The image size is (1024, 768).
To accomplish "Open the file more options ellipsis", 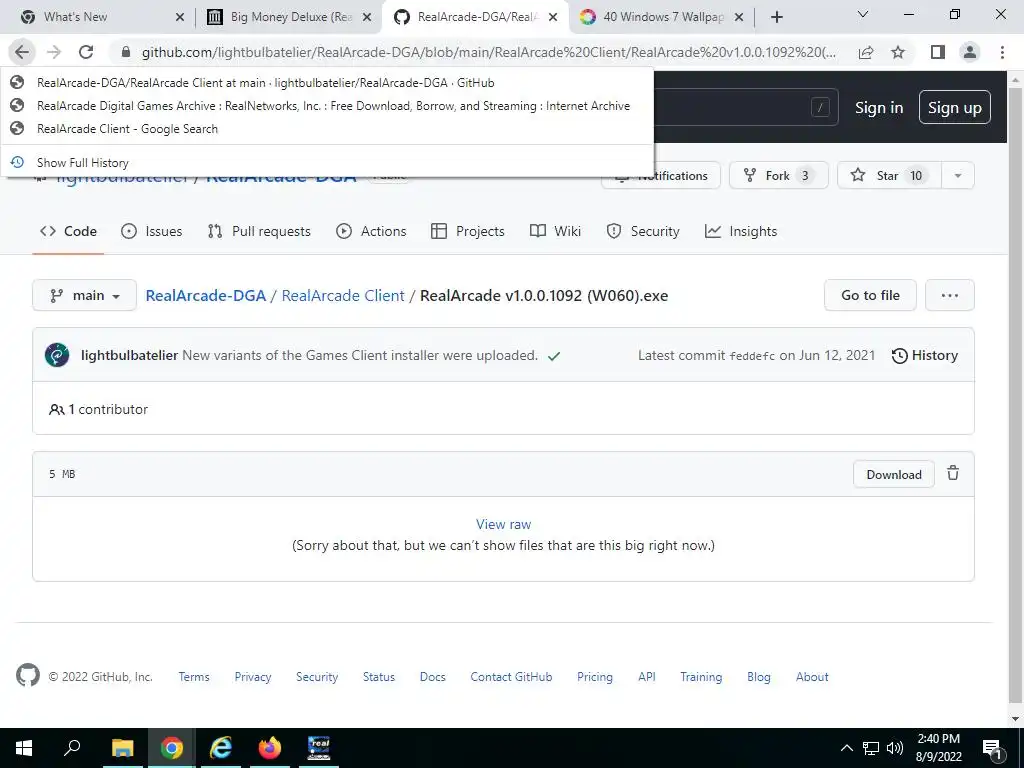I will coord(950,295).
